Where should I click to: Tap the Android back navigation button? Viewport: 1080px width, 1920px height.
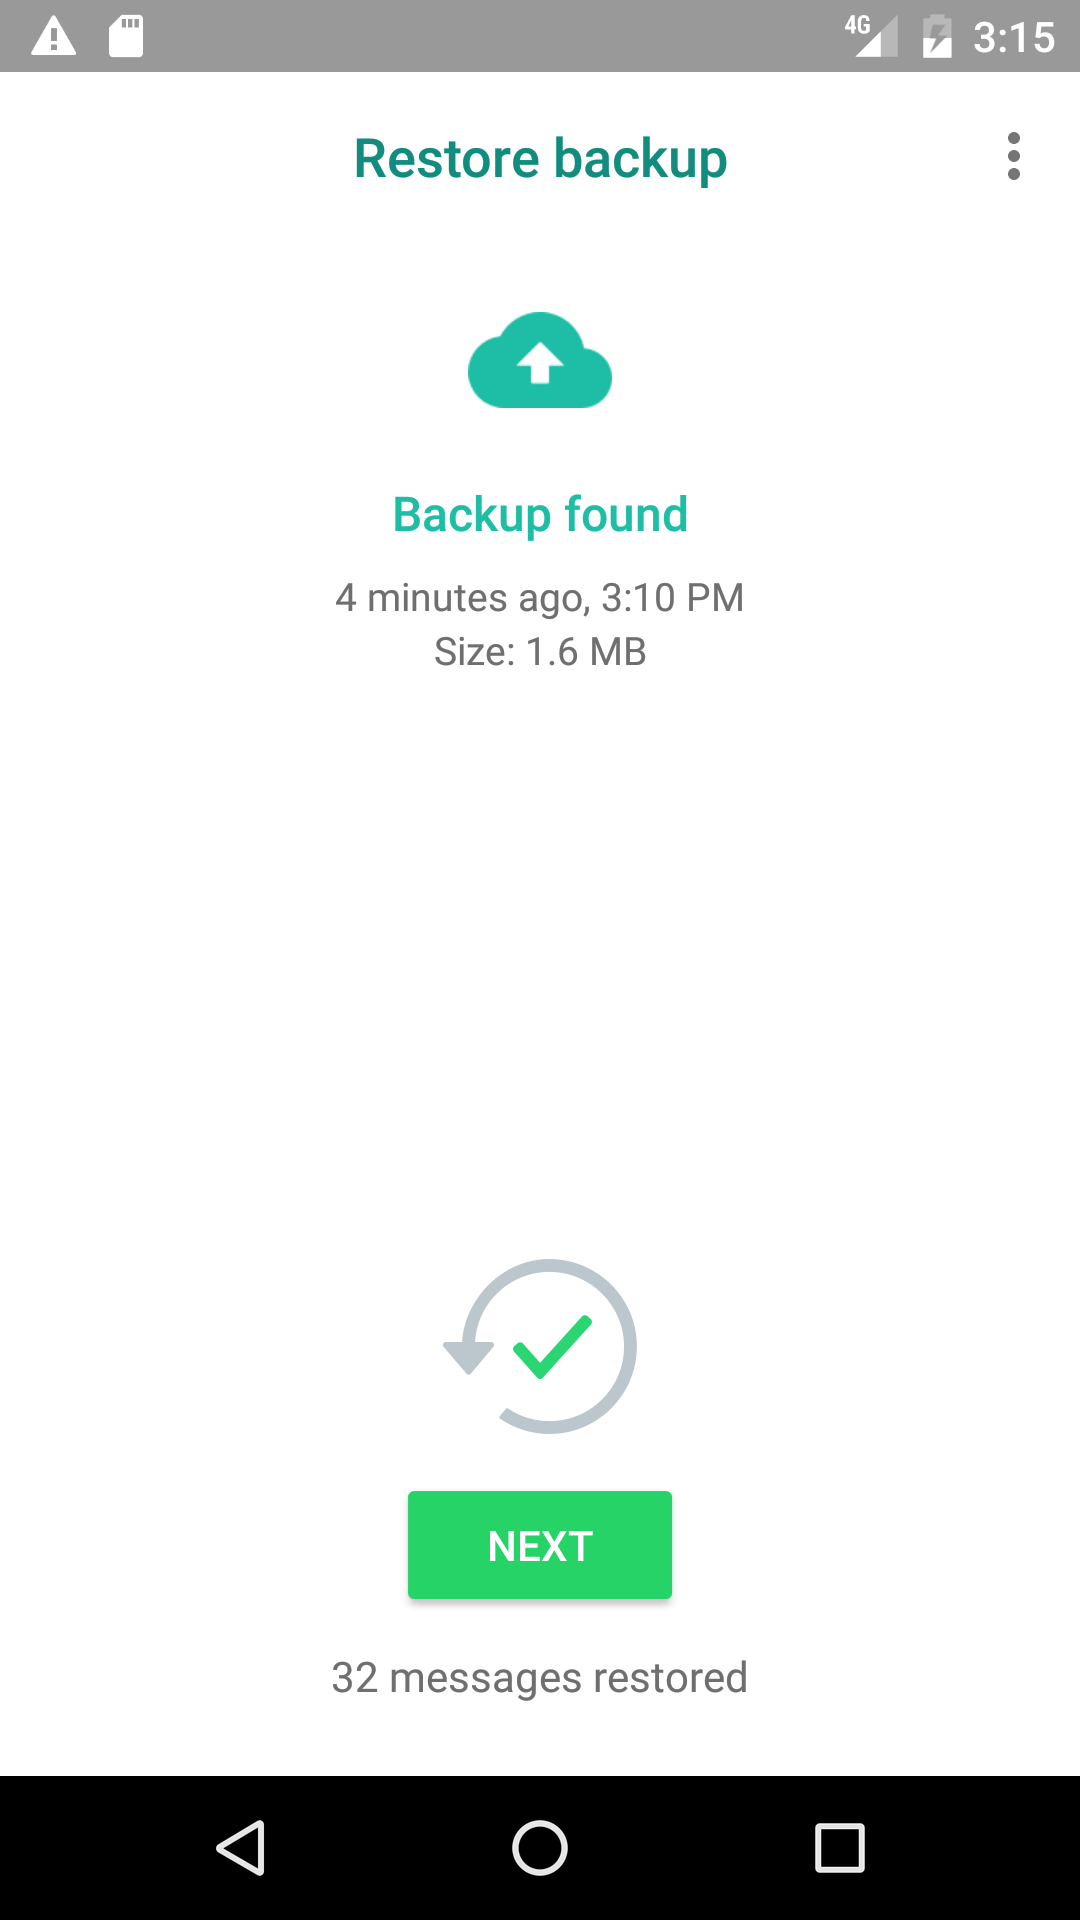pos(241,1847)
